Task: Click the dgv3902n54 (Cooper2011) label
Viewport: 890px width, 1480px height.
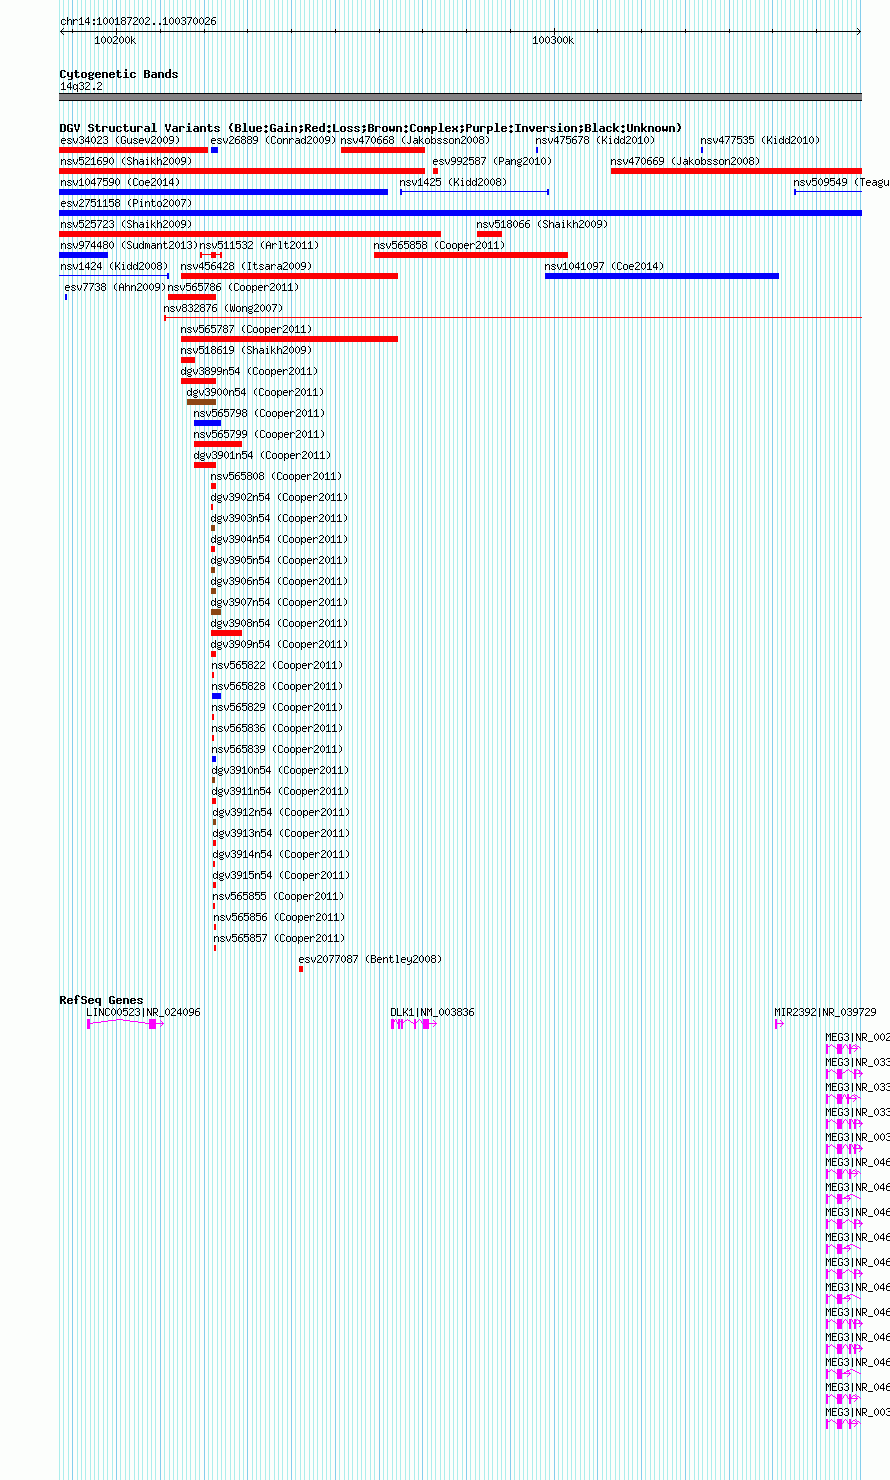Action: pos(279,497)
